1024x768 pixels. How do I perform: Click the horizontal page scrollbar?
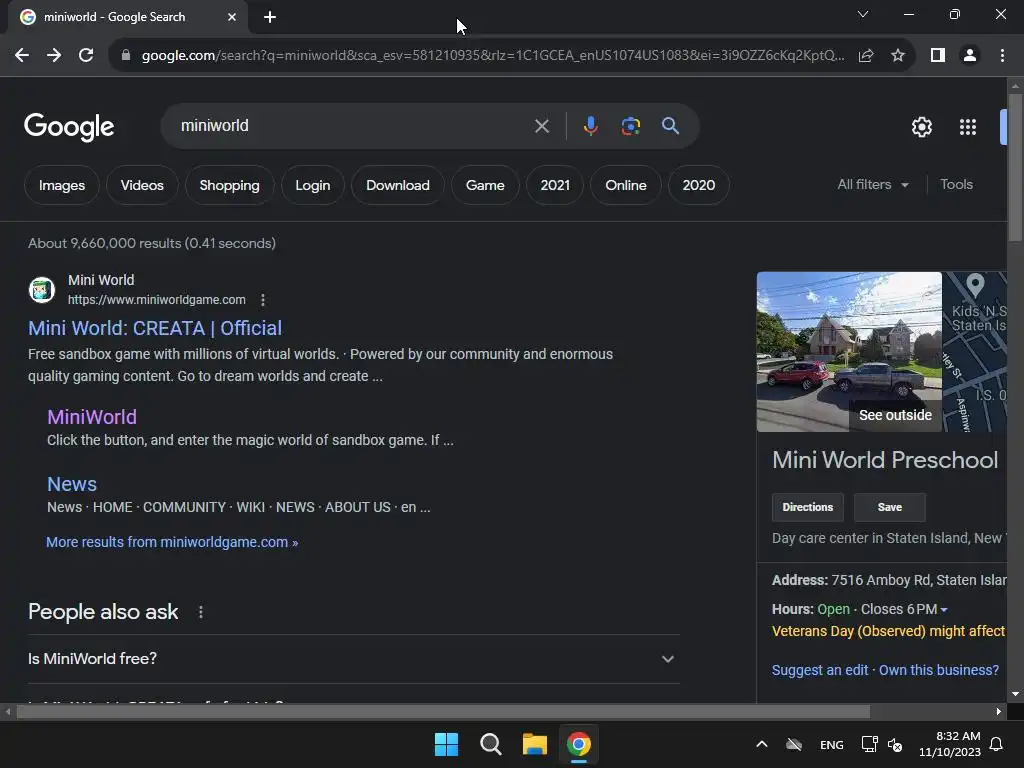point(443,712)
